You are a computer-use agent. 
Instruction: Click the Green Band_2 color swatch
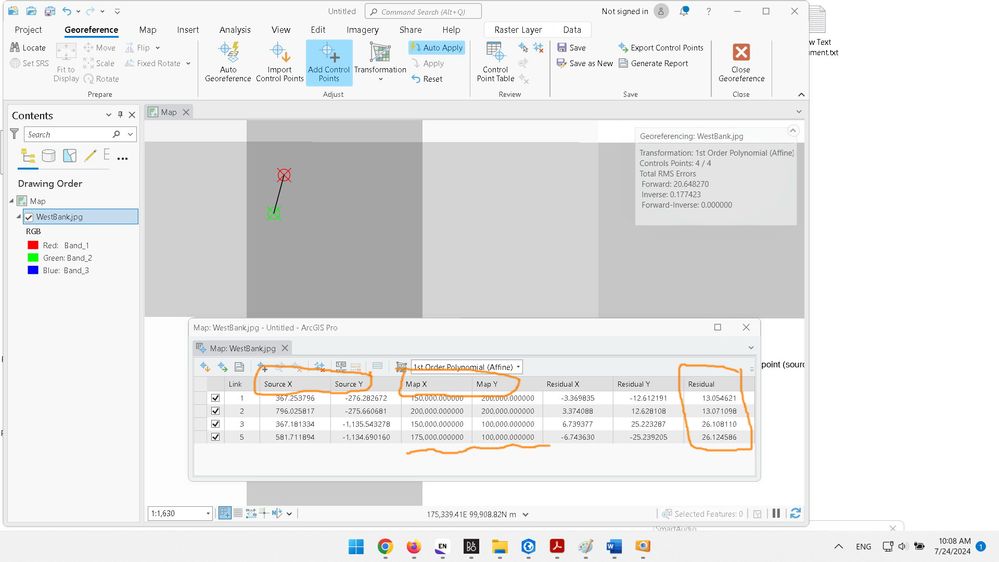pyautogui.click(x=33, y=258)
